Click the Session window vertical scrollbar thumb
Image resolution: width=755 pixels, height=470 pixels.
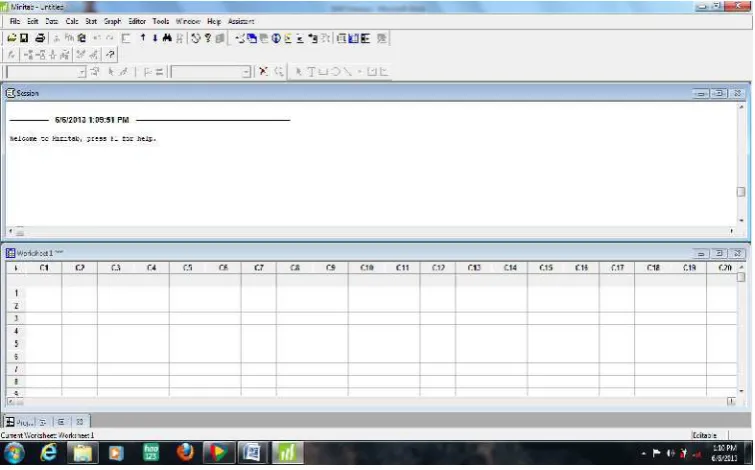pyautogui.click(x=741, y=192)
